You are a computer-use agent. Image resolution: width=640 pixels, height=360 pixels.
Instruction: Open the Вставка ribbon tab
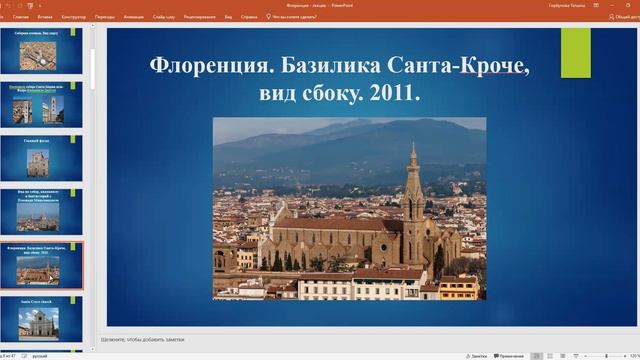coord(45,17)
